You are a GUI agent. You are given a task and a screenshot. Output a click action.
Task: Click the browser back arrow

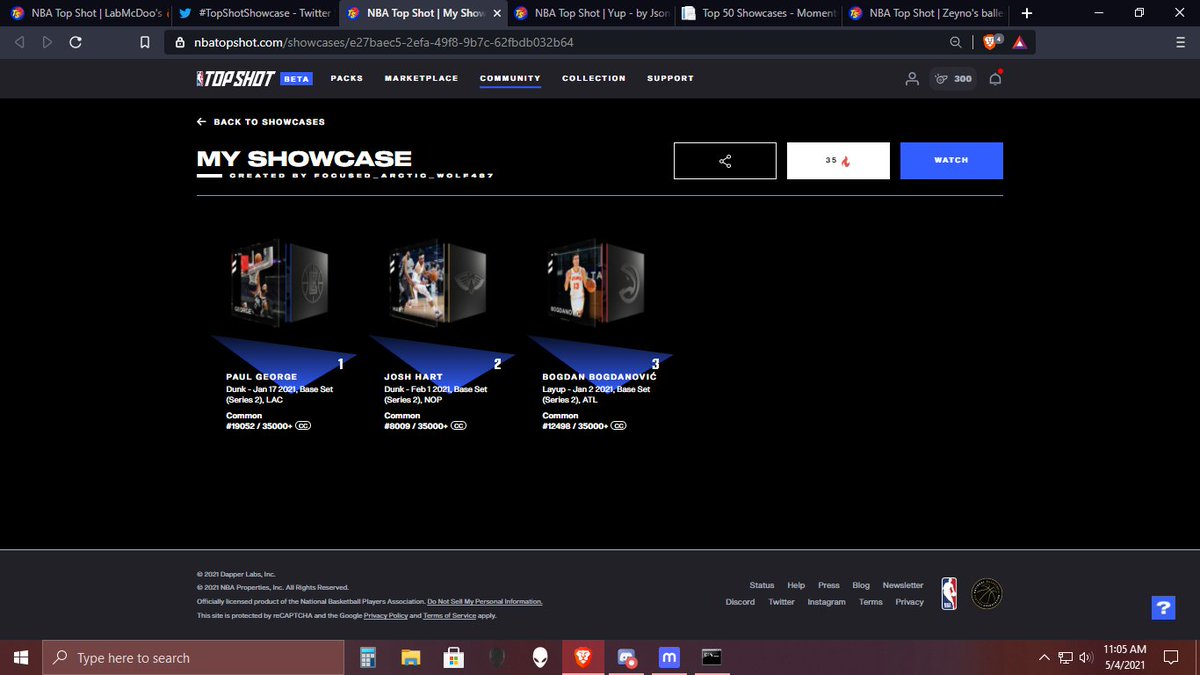[20, 43]
